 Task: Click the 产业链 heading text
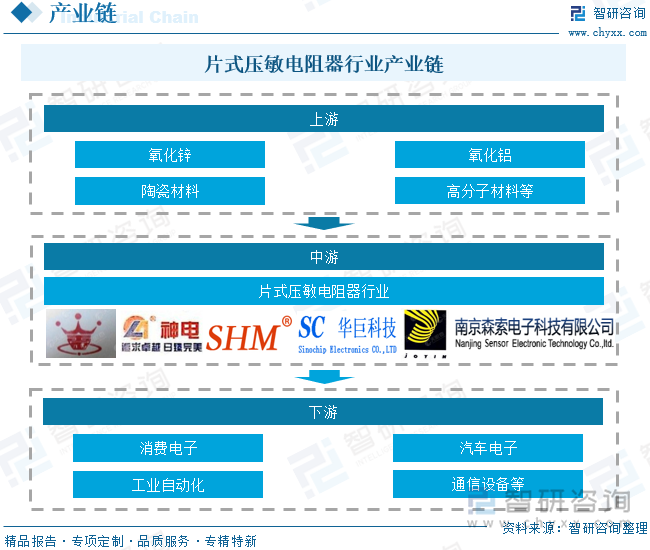click(83, 13)
